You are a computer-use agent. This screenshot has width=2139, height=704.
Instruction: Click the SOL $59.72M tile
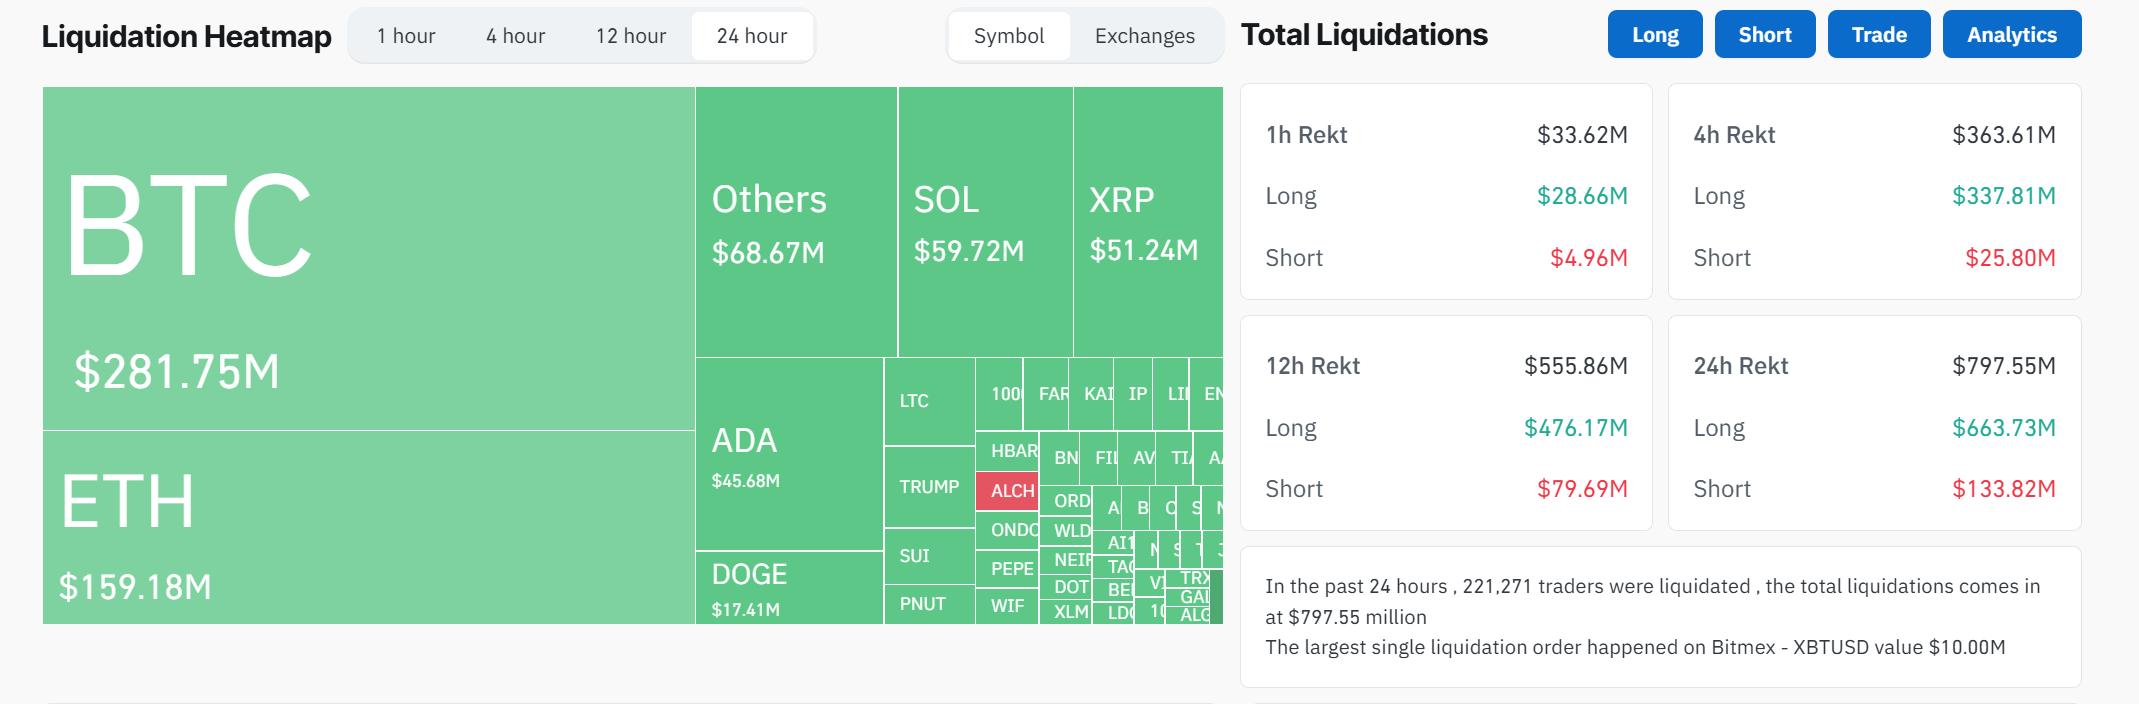click(x=985, y=222)
